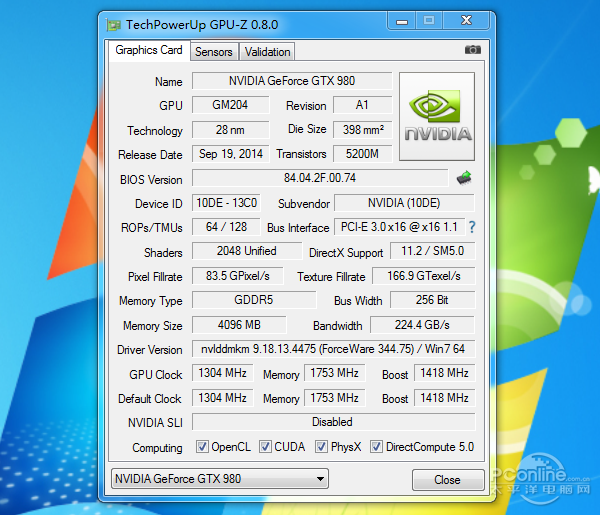The width and height of the screenshot is (600, 515).
Task: Toggle the OpenCL checkbox
Action: [202, 447]
